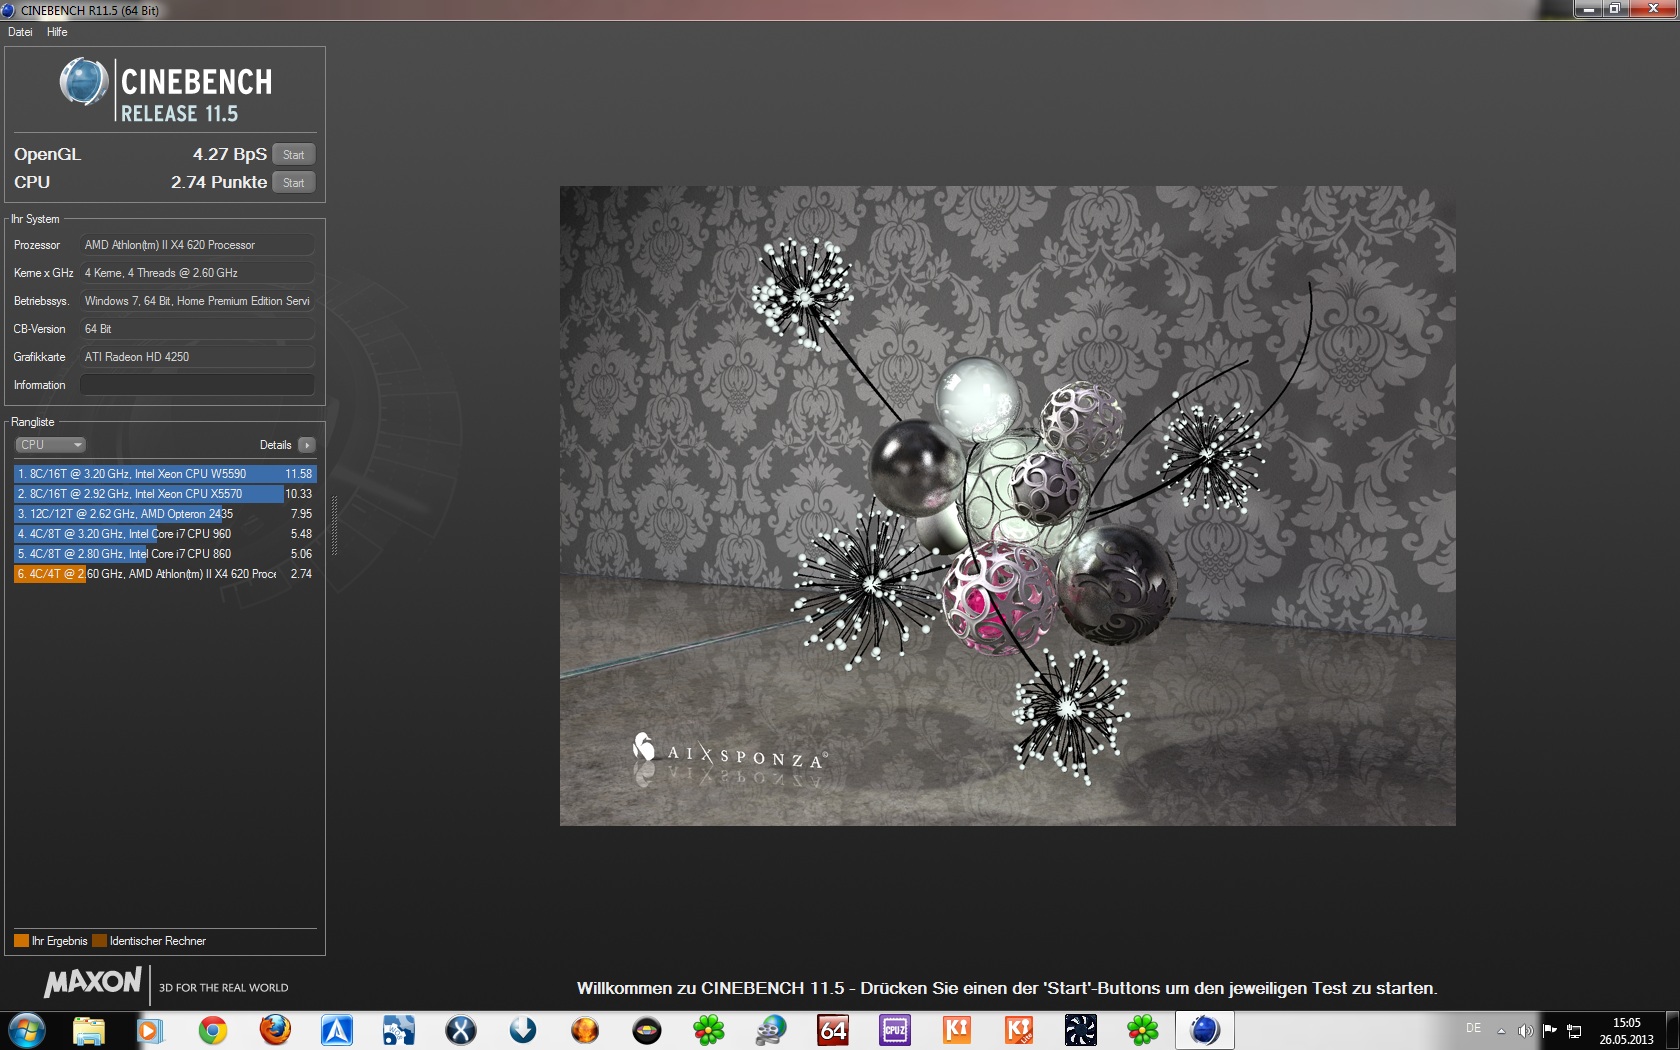Open Google Chrome from the taskbar
1680x1050 pixels.
tap(212, 1030)
